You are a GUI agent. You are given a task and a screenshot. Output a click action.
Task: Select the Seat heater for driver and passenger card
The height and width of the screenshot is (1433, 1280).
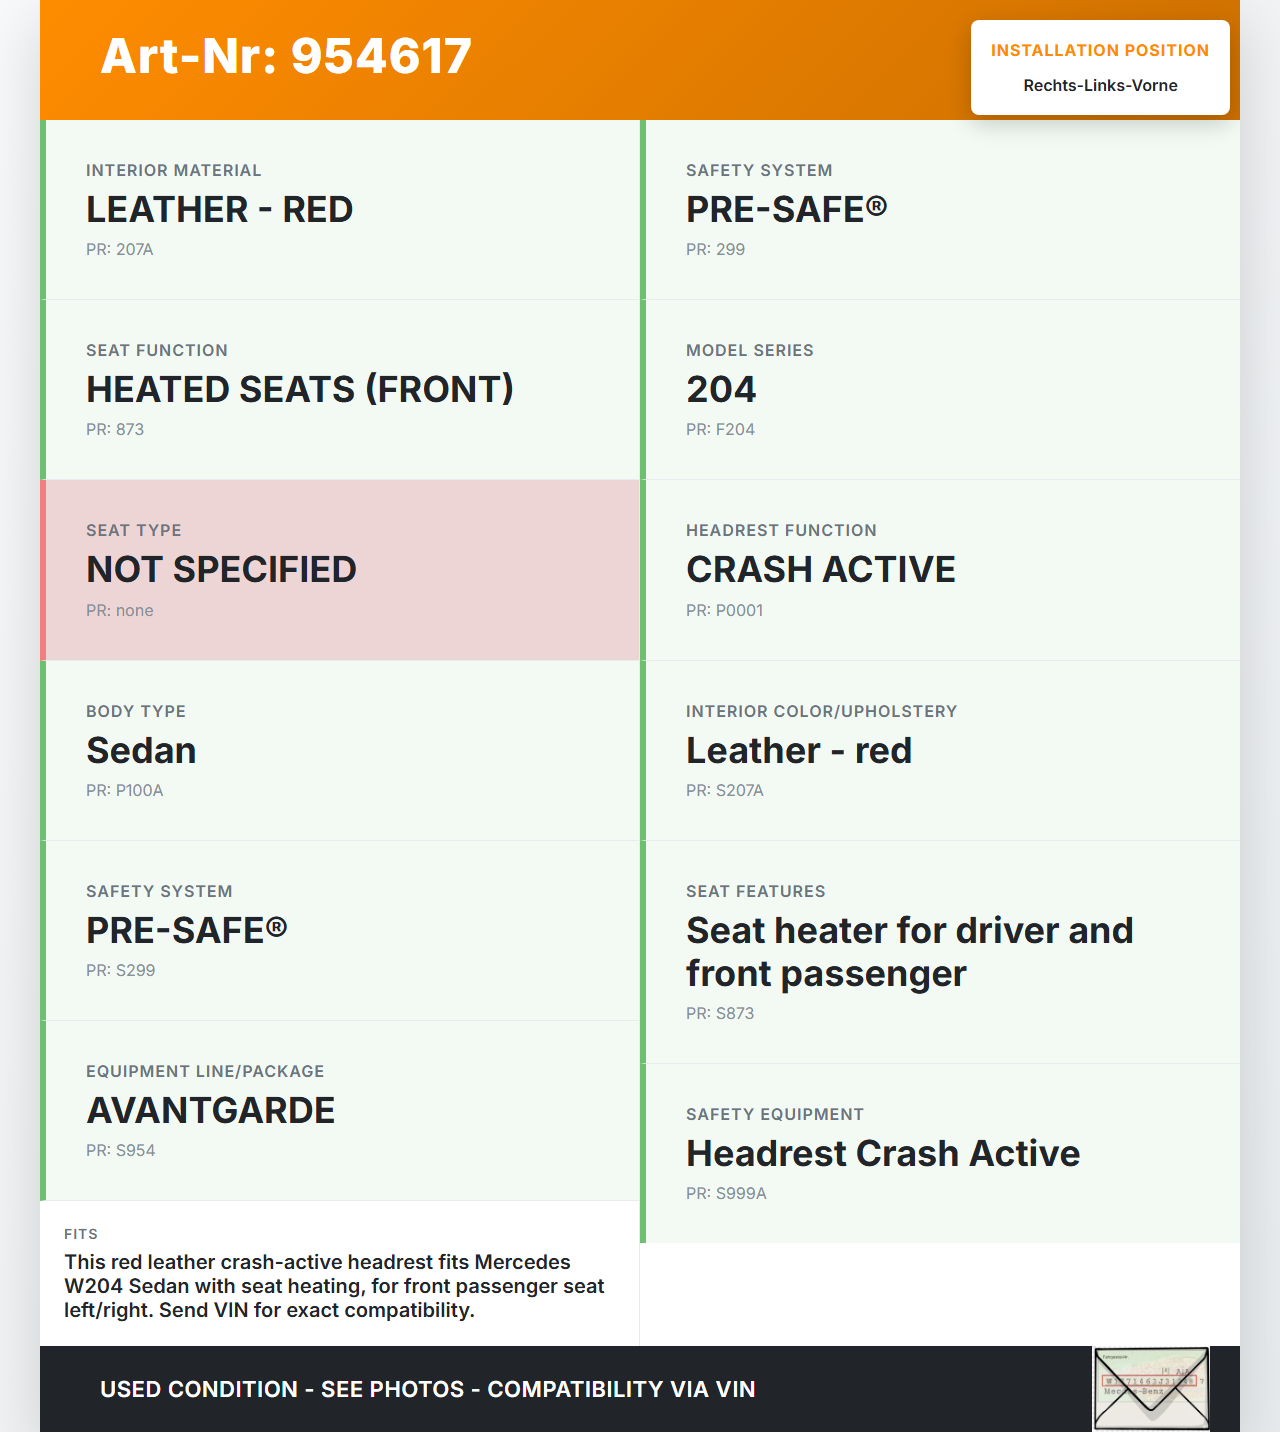pos(942,951)
